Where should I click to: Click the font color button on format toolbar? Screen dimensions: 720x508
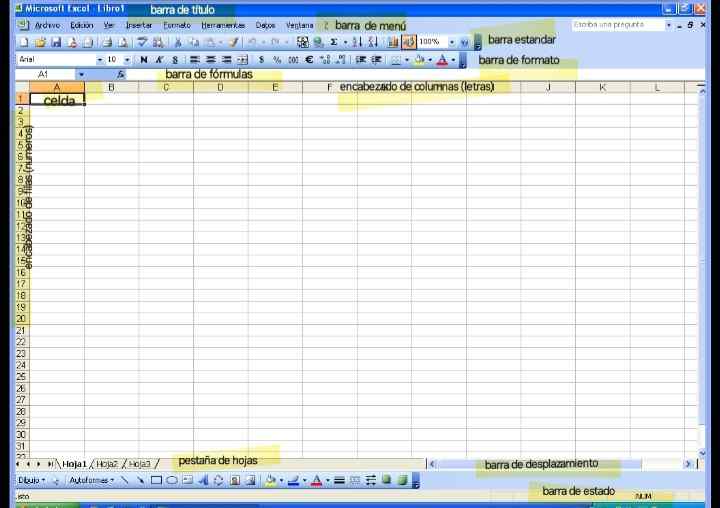(443, 60)
